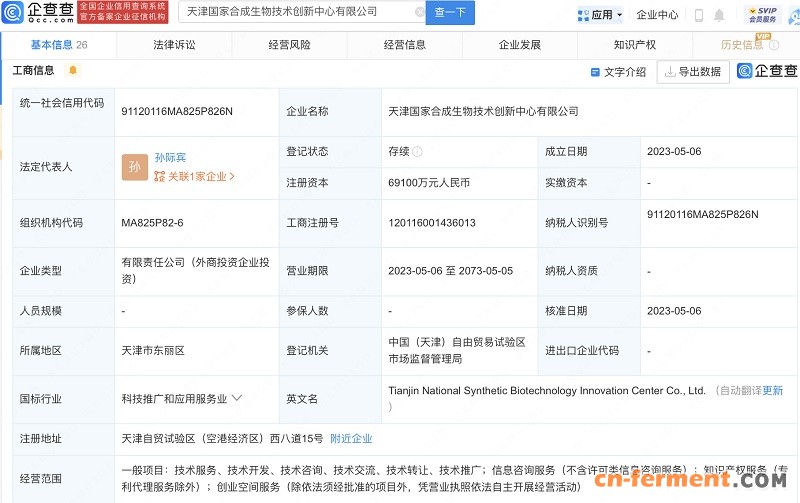Open the 经营风险 tab
This screenshot has width=800, height=503.
289,45
